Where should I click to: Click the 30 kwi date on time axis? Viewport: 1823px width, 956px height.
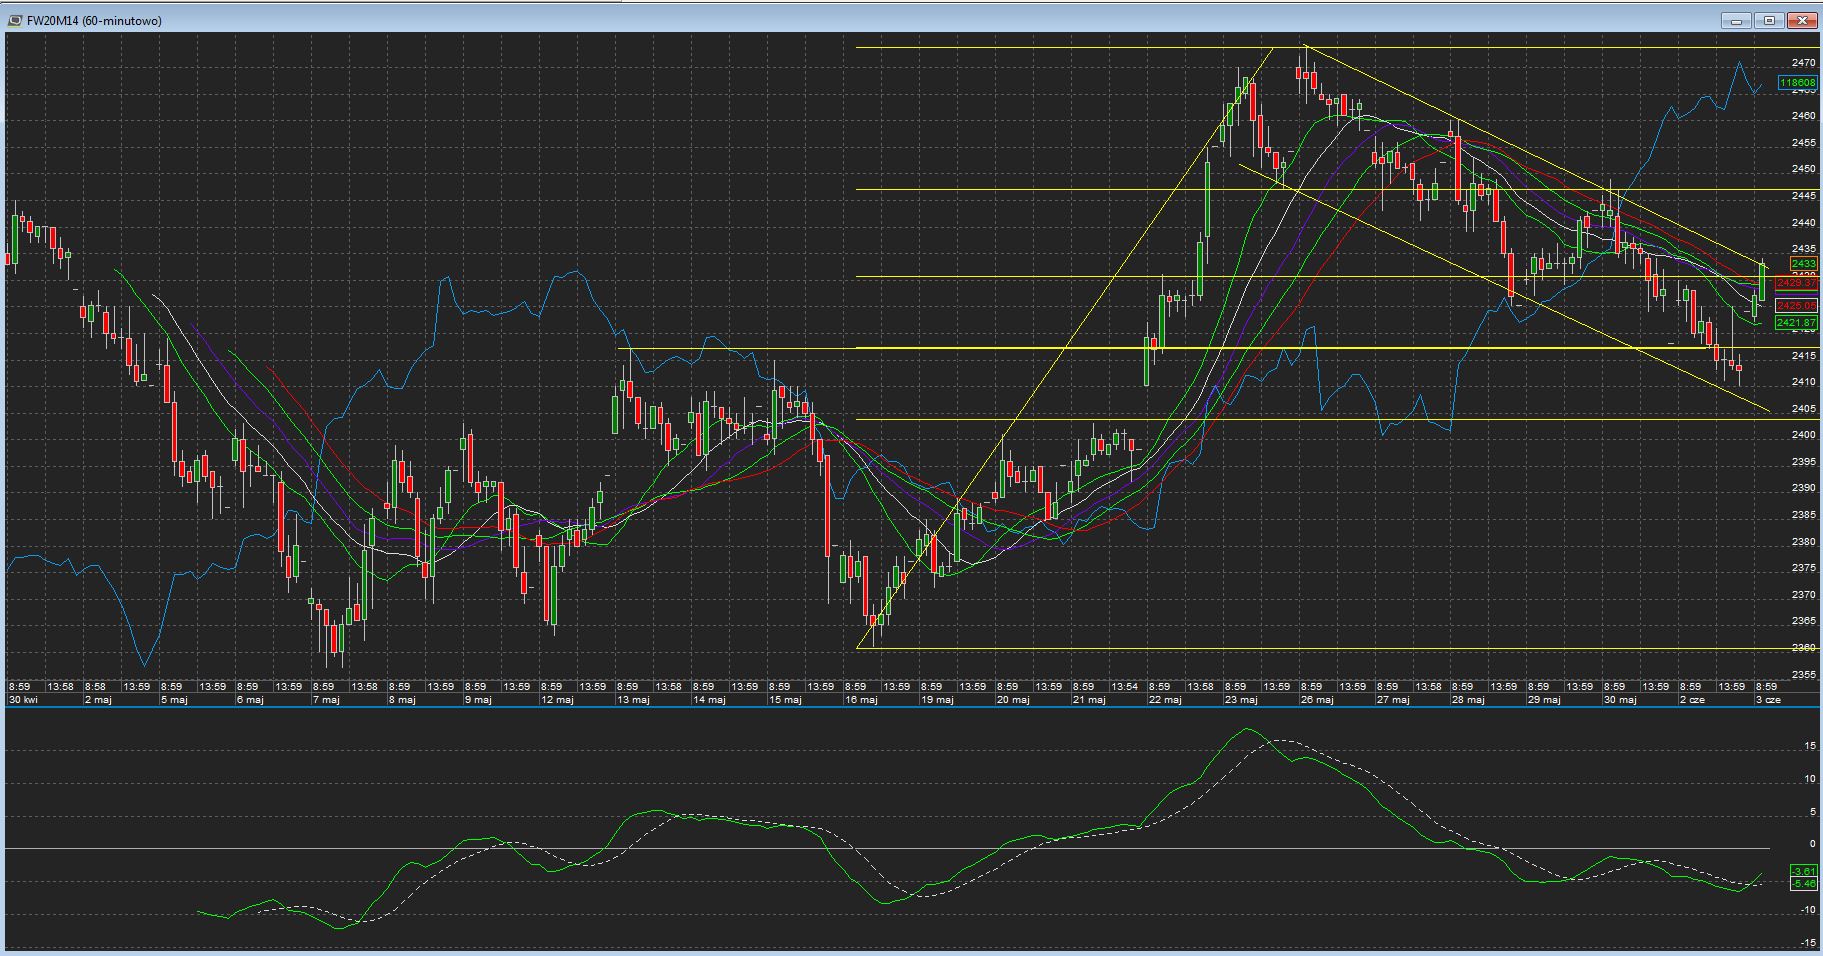click(x=22, y=700)
